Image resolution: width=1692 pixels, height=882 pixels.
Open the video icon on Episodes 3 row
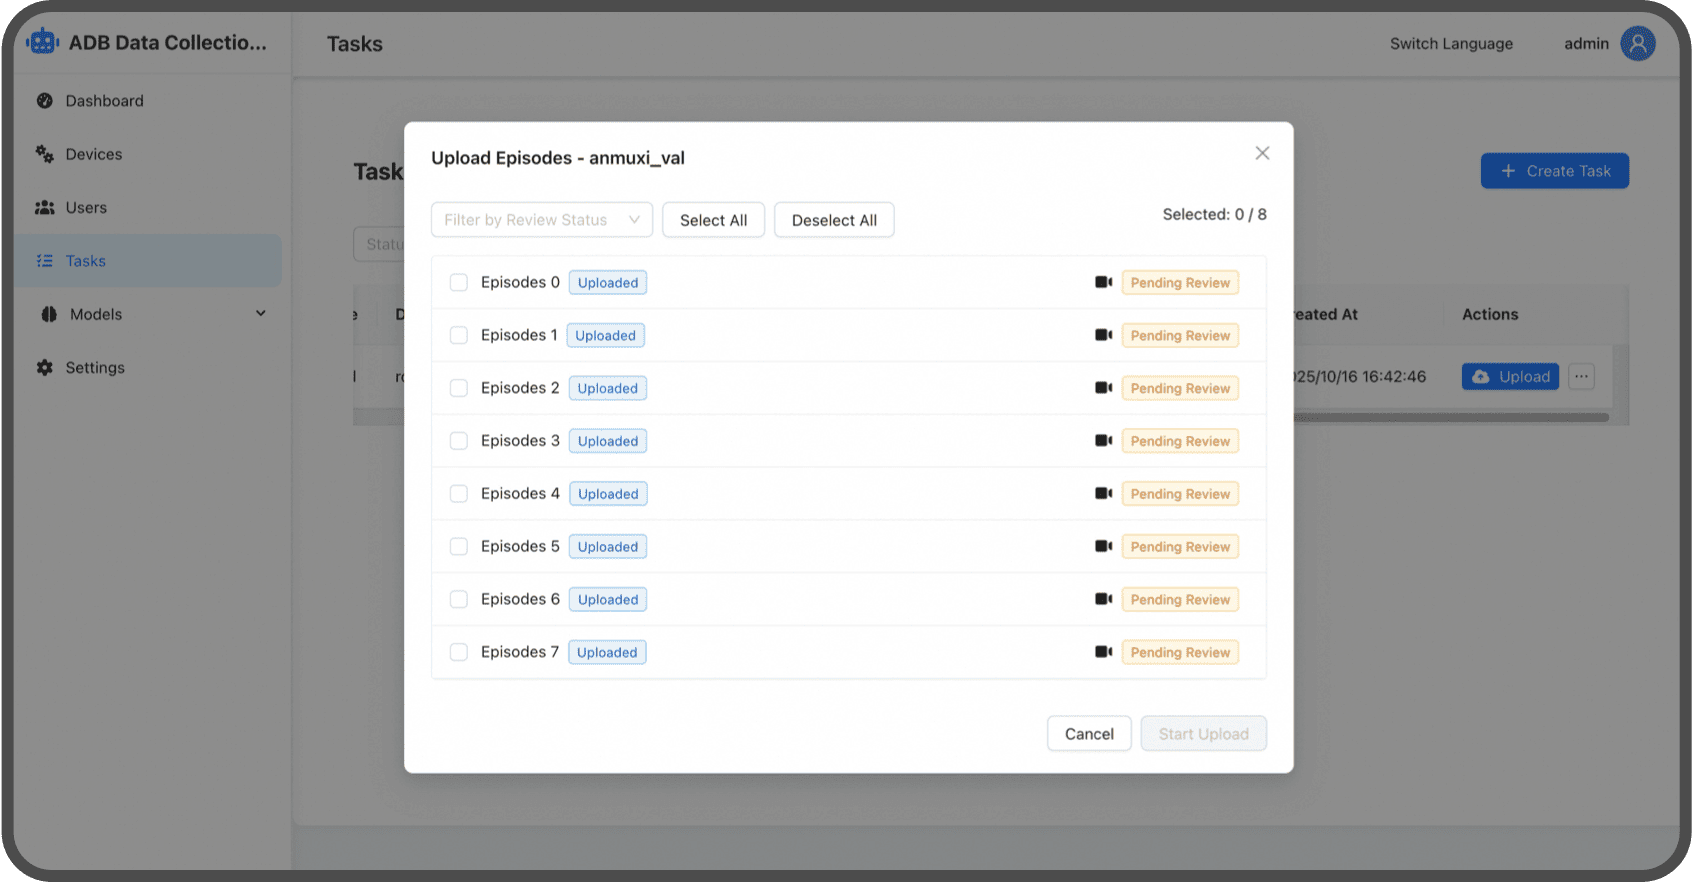(x=1103, y=441)
